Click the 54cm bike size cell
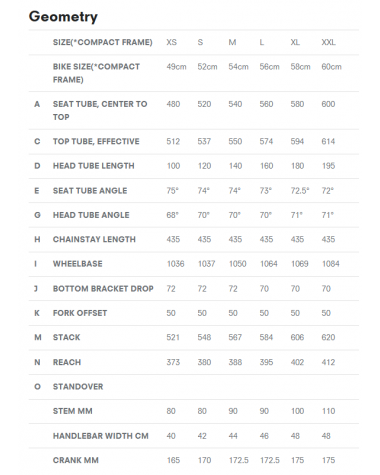The height and width of the screenshot is (475, 380). pyautogui.click(x=238, y=67)
